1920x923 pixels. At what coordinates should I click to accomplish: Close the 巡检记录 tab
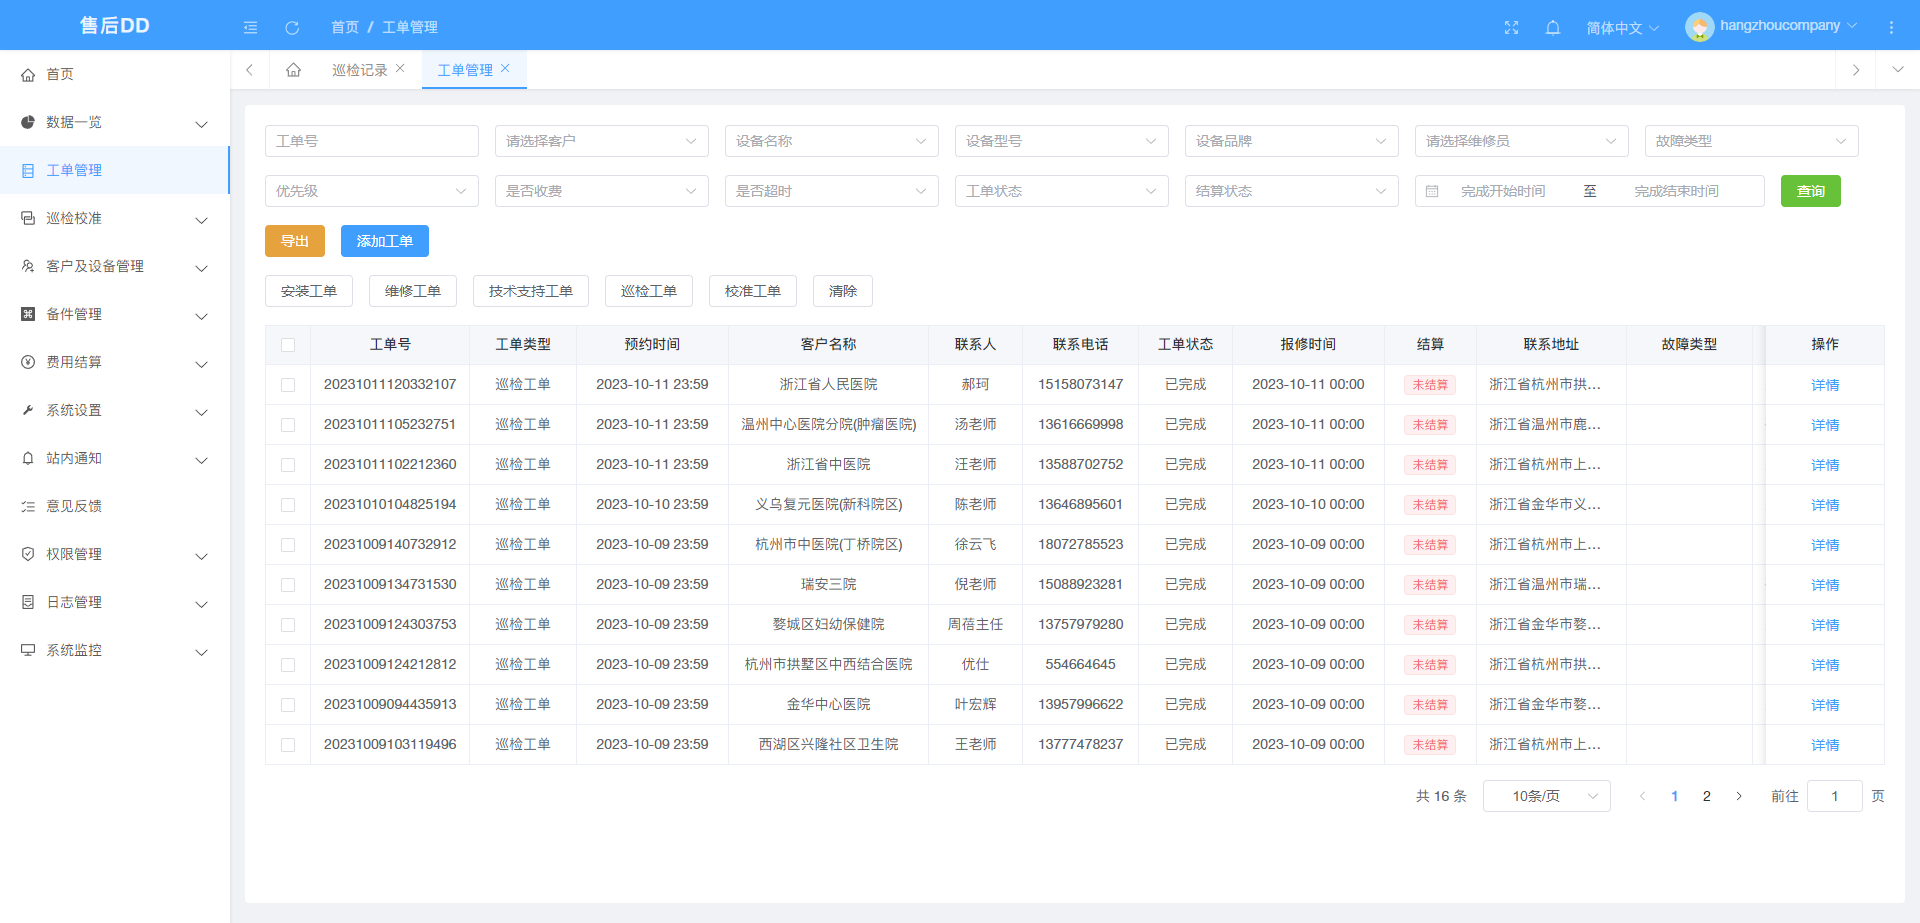coord(401,68)
